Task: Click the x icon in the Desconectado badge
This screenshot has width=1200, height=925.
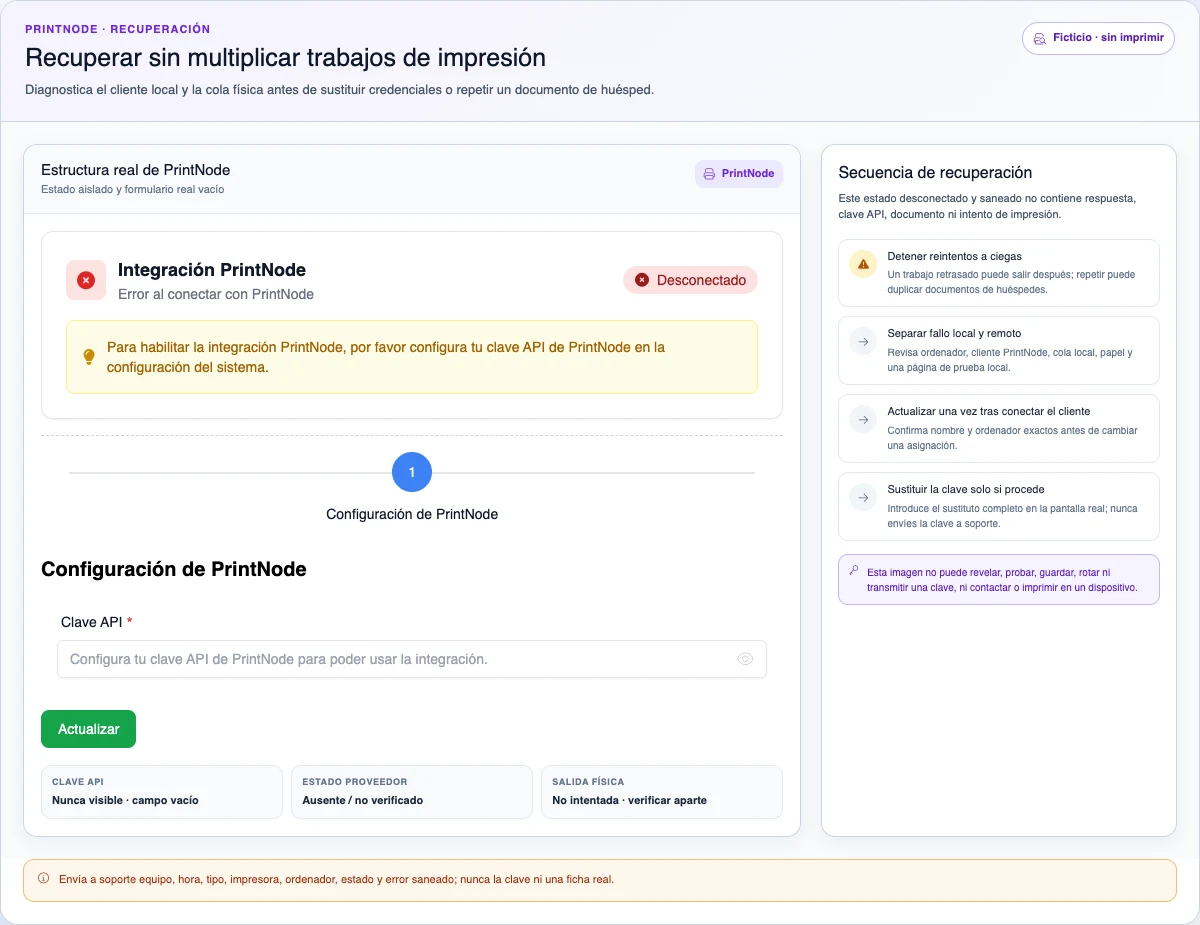Action: click(x=642, y=280)
